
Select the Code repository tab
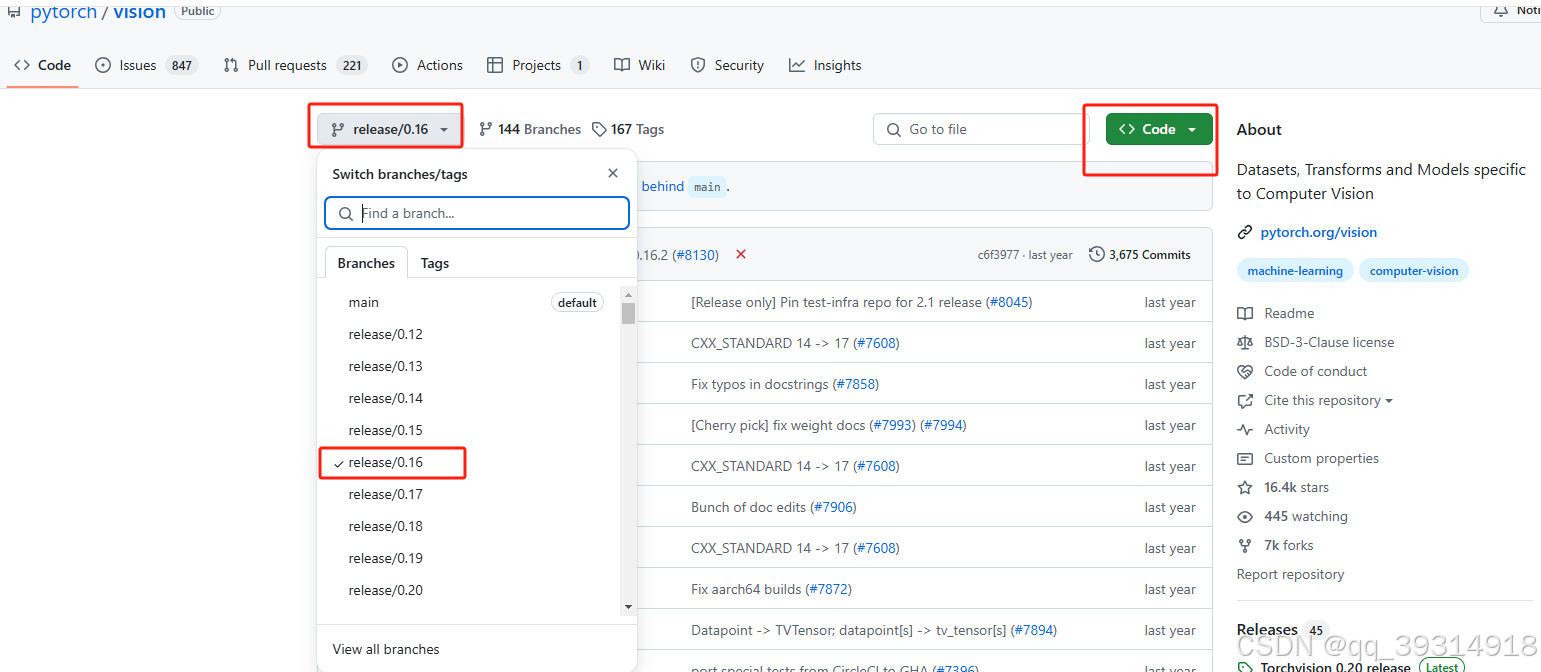pos(42,65)
